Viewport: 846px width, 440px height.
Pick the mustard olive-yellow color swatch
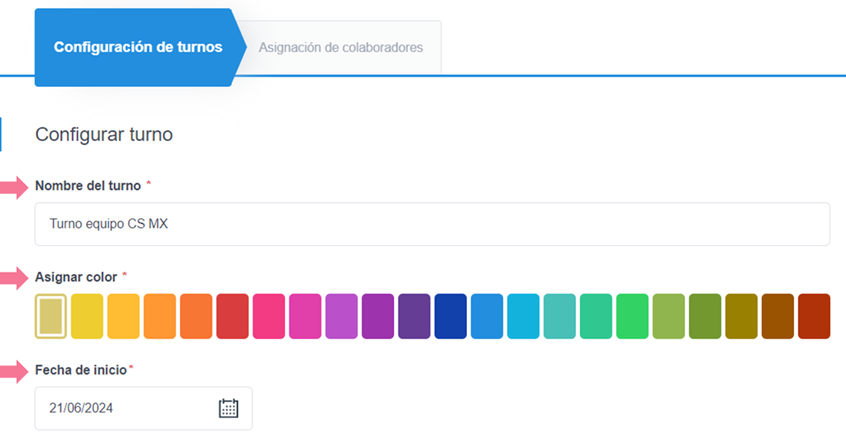pos(741,316)
